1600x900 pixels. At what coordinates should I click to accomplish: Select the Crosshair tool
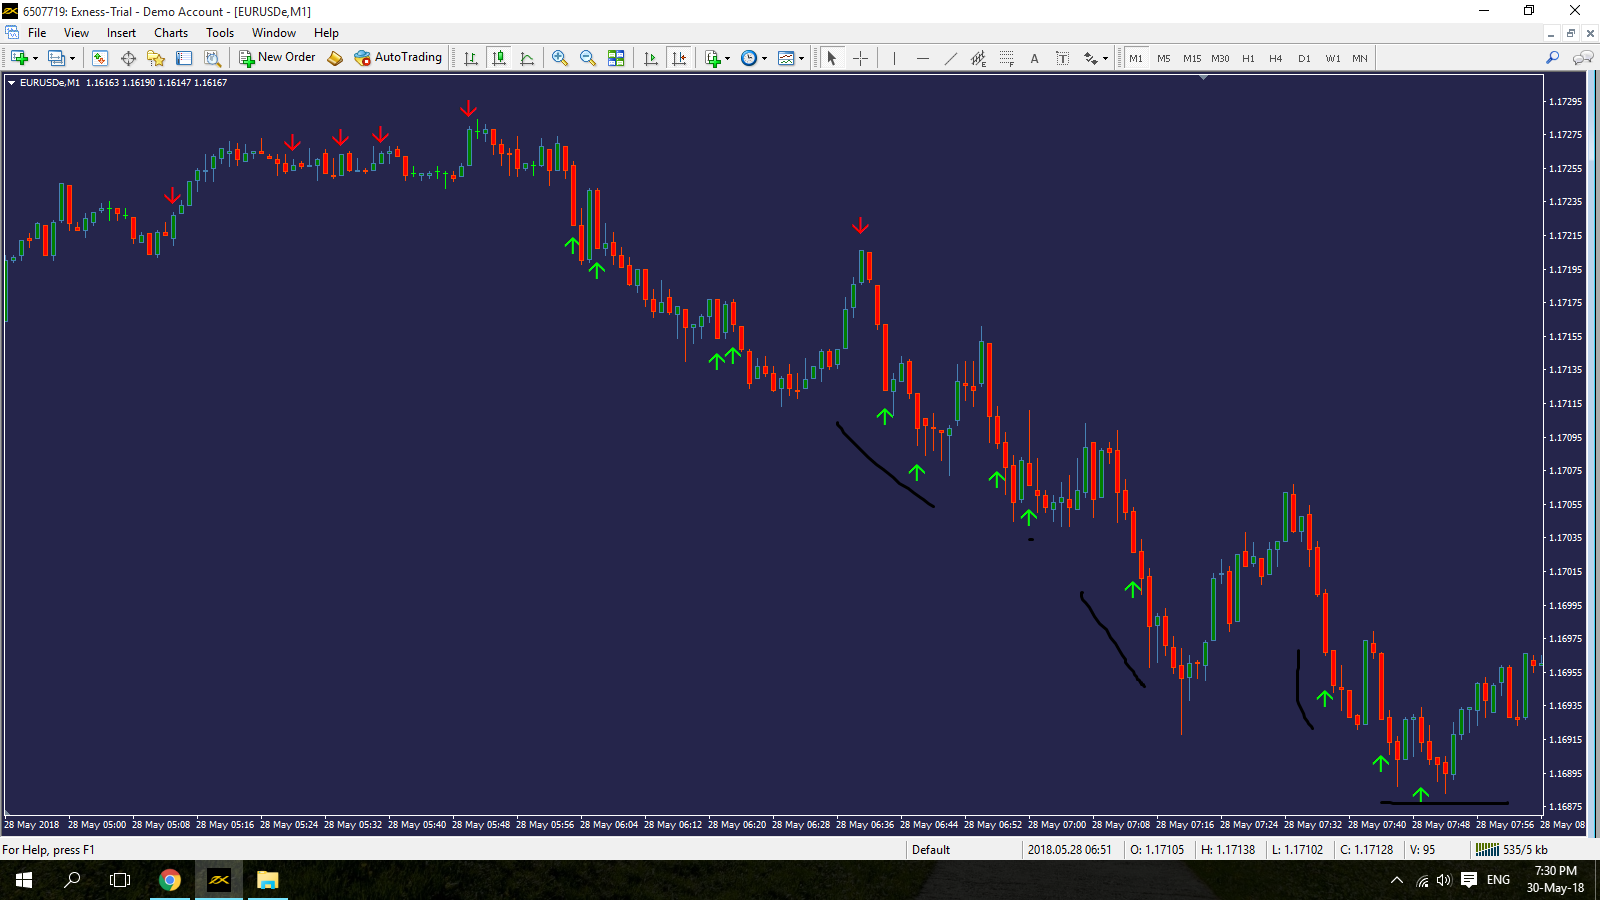pyautogui.click(x=860, y=58)
